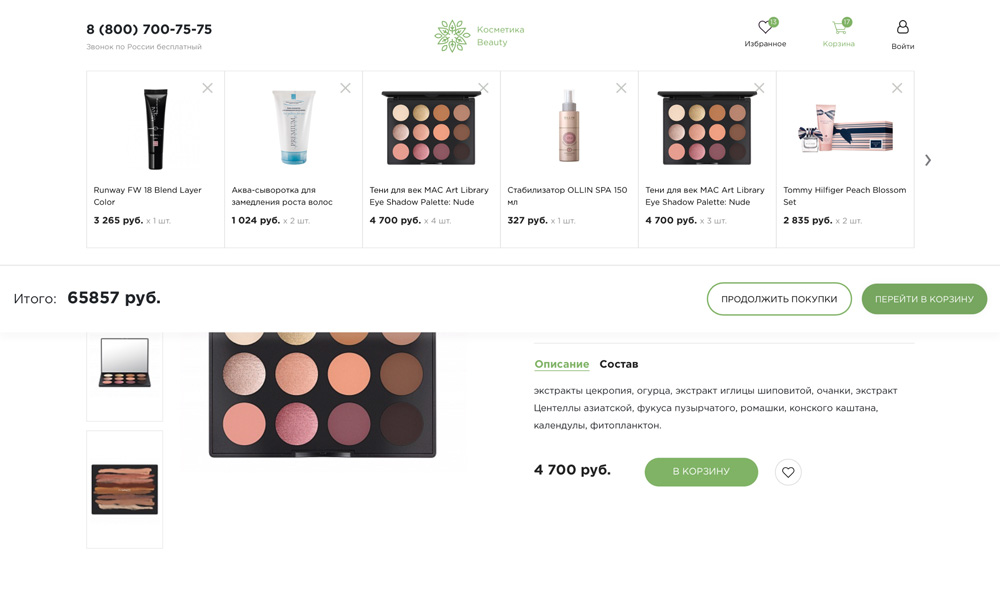
Task: Click the user login icon
Action: coord(902,28)
